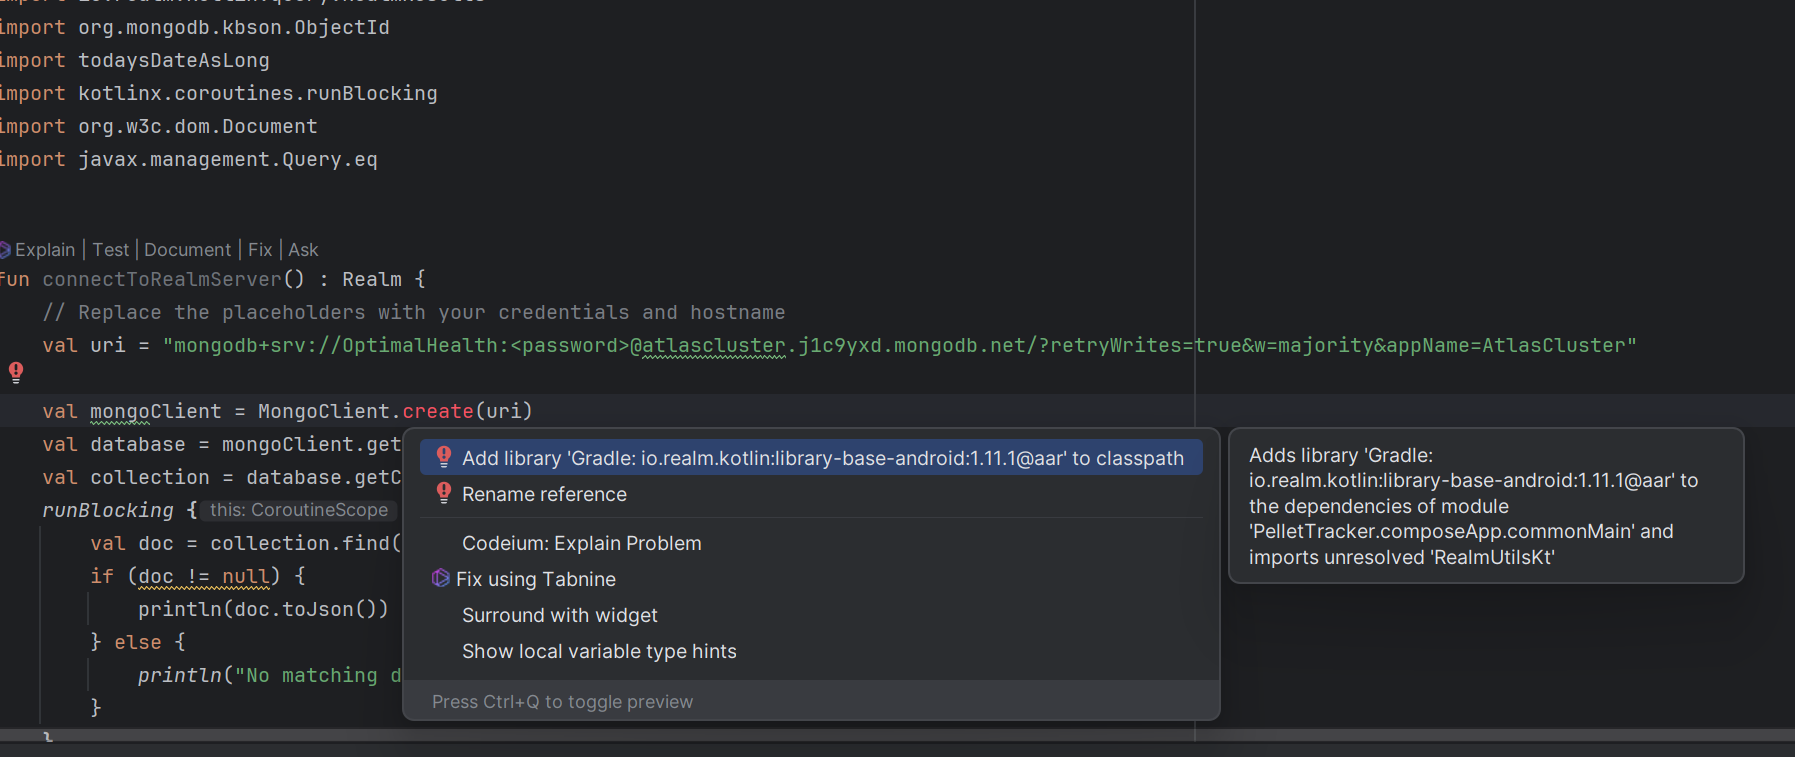This screenshot has height=757, width=1795.
Task: Choose Add library to classpath quick fix
Action: [x=822, y=458]
